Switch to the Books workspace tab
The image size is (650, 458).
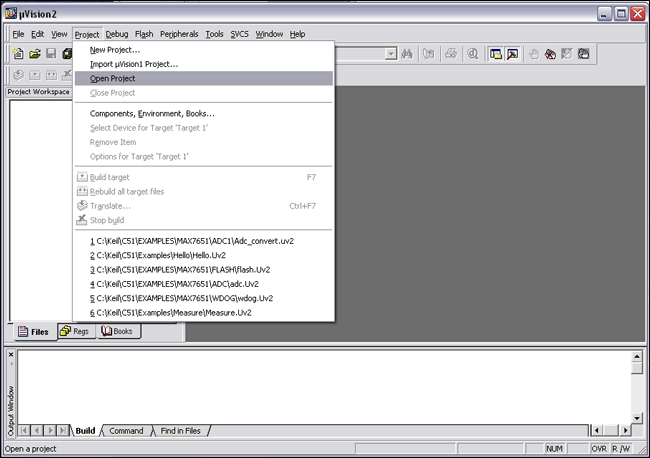(116, 331)
